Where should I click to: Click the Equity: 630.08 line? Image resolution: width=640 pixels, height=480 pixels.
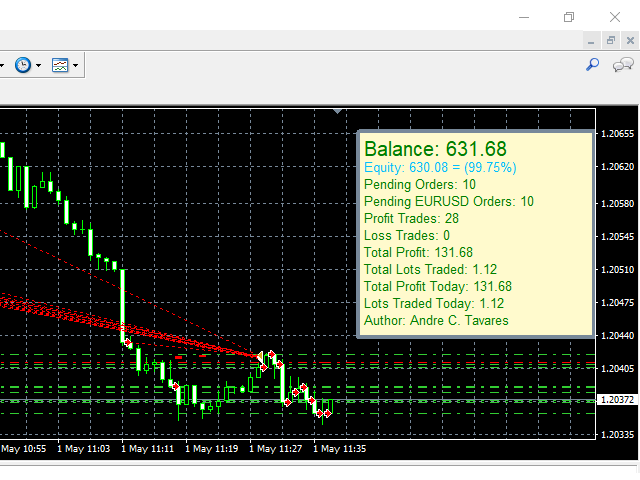pyautogui.click(x=440, y=167)
